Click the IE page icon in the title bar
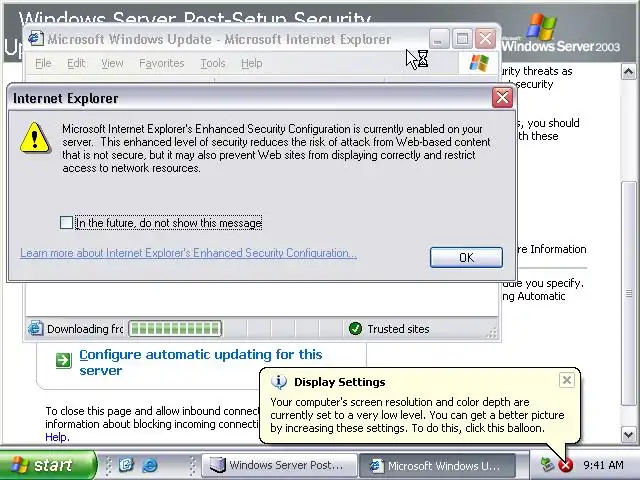The width and height of the screenshot is (640, 480). (36, 39)
